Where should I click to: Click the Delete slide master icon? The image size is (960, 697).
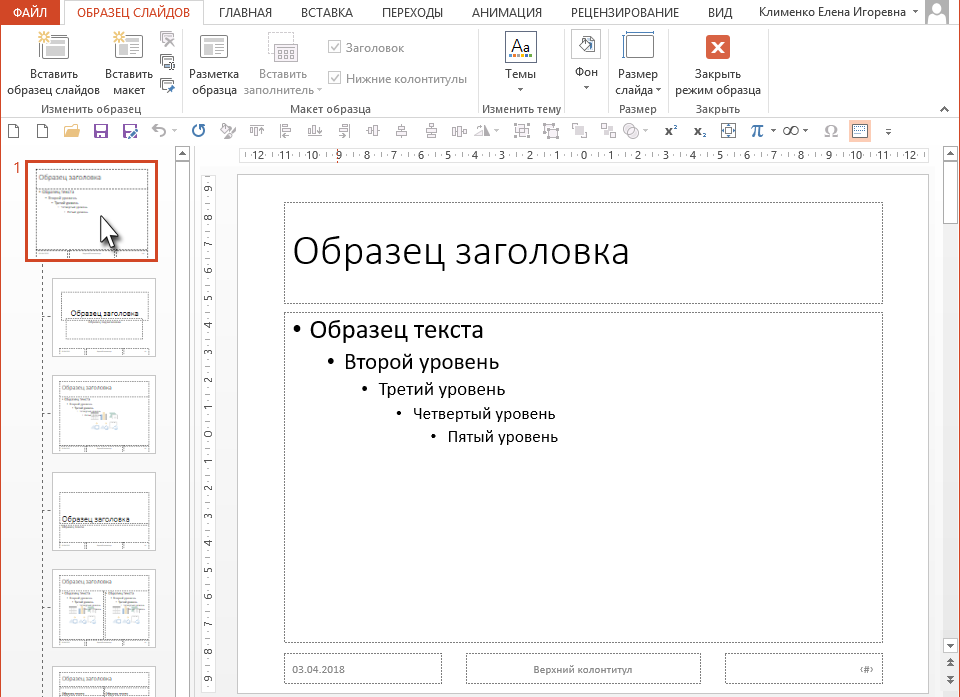tap(167, 40)
